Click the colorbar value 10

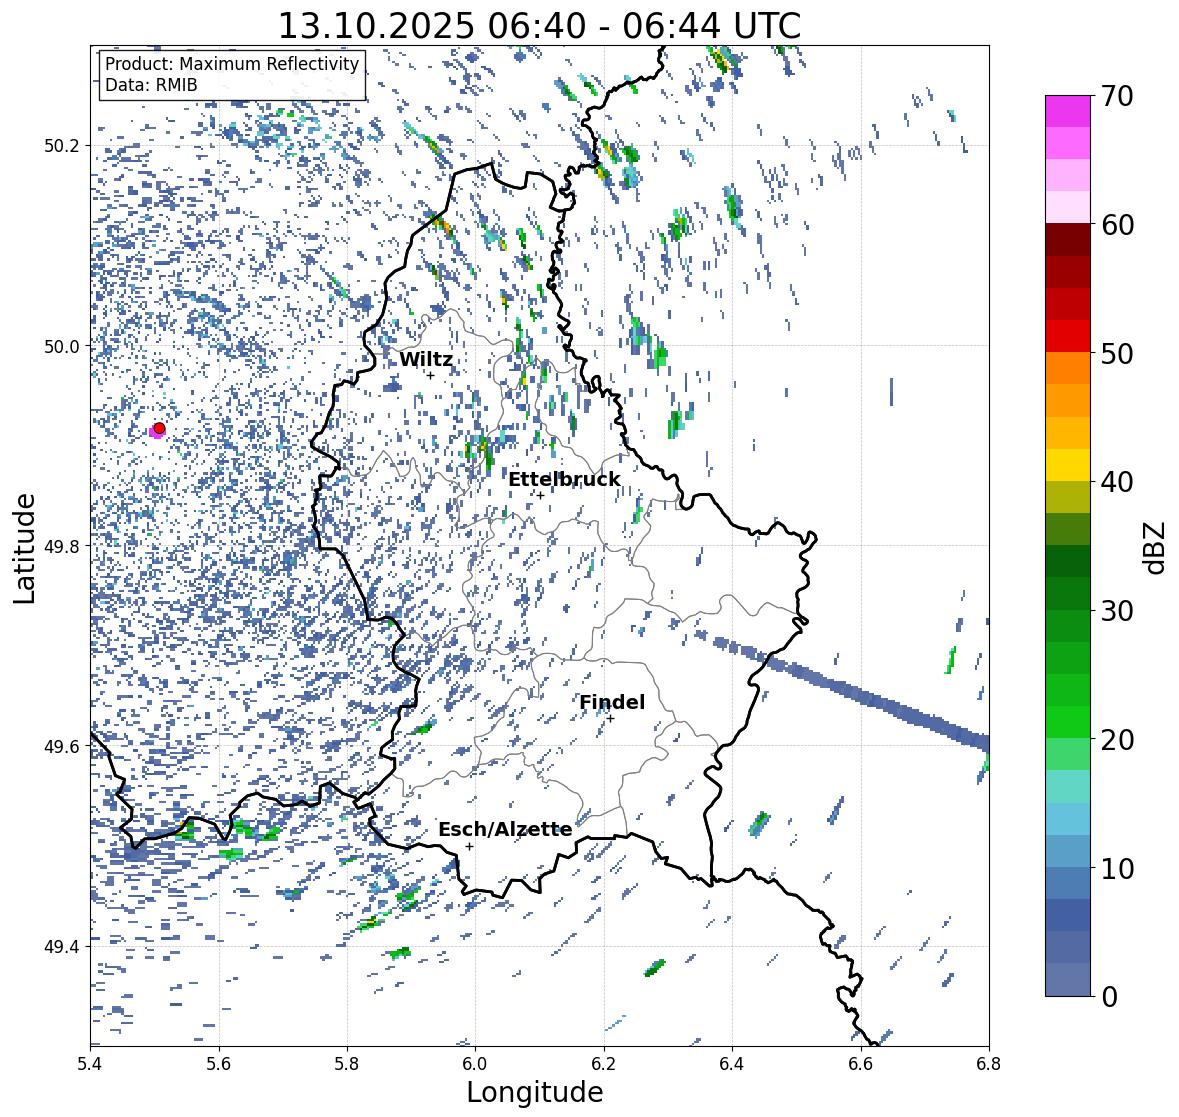point(1117,868)
